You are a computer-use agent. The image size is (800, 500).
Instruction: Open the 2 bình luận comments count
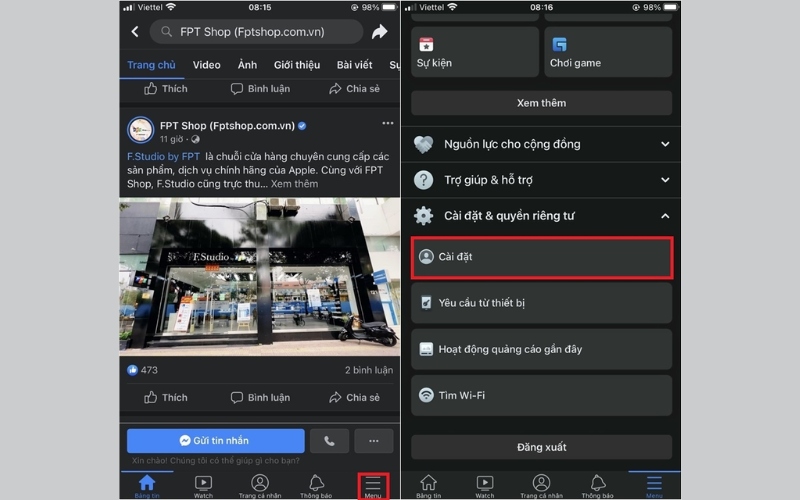point(369,370)
